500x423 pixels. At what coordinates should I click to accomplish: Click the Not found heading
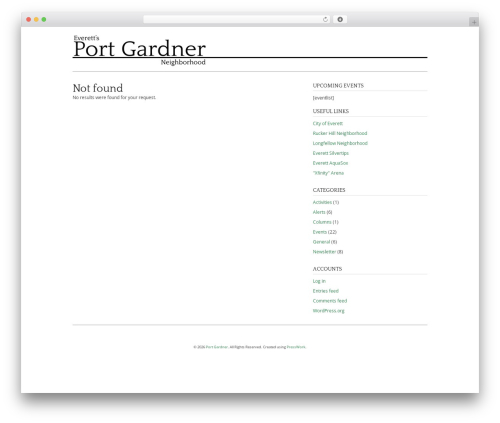pyautogui.click(x=98, y=88)
